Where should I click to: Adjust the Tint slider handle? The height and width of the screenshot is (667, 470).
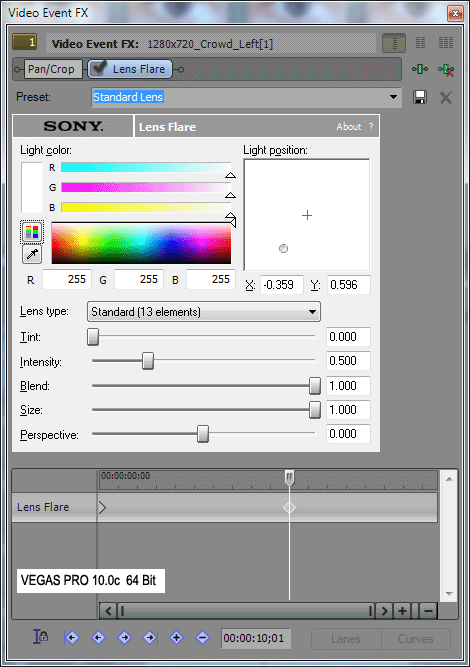(93, 336)
